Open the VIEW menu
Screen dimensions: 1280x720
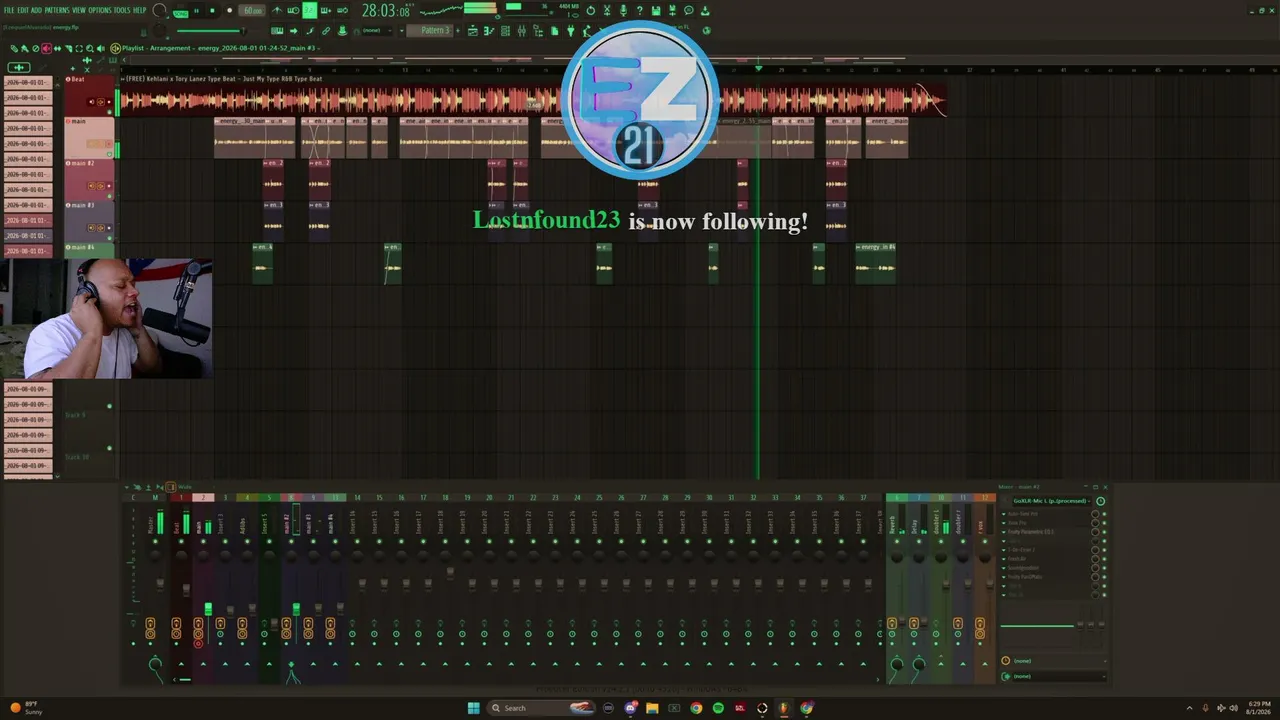pos(79,10)
